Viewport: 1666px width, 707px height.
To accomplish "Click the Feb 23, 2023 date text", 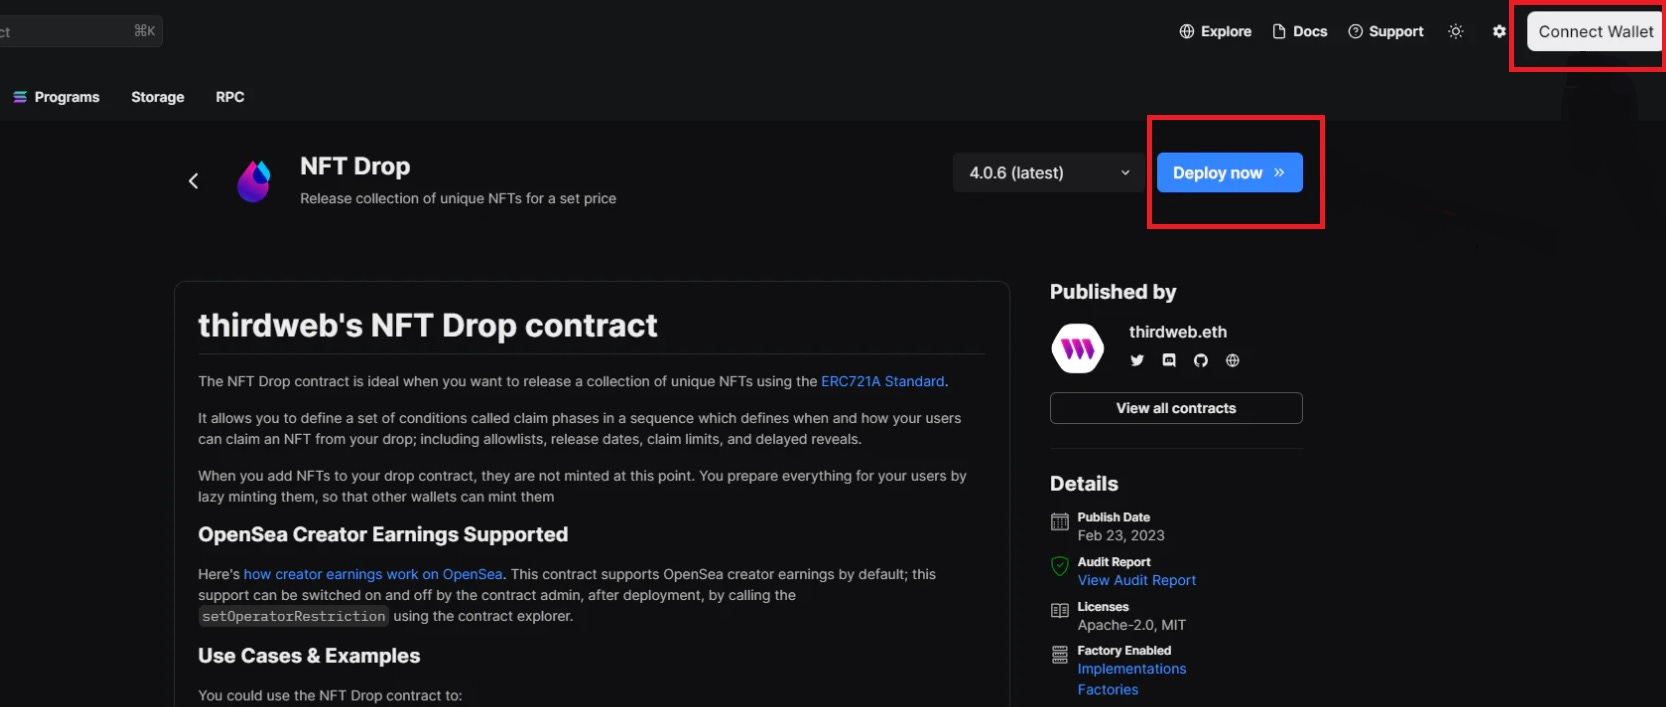I will tap(1121, 536).
